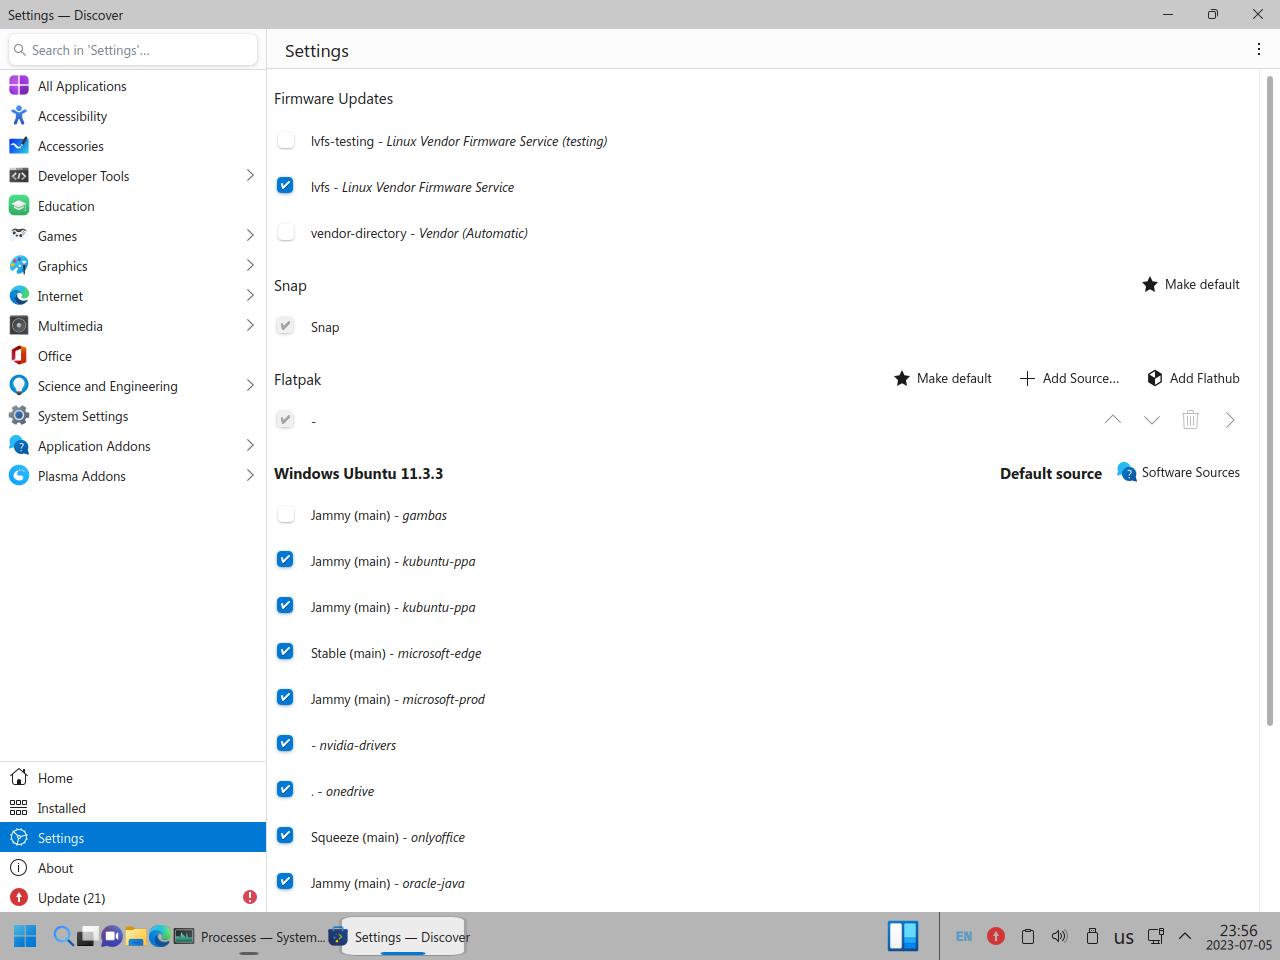Delete the Flatpak source with the trash icon
Image resolution: width=1280 pixels, height=960 pixels.
1190,420
